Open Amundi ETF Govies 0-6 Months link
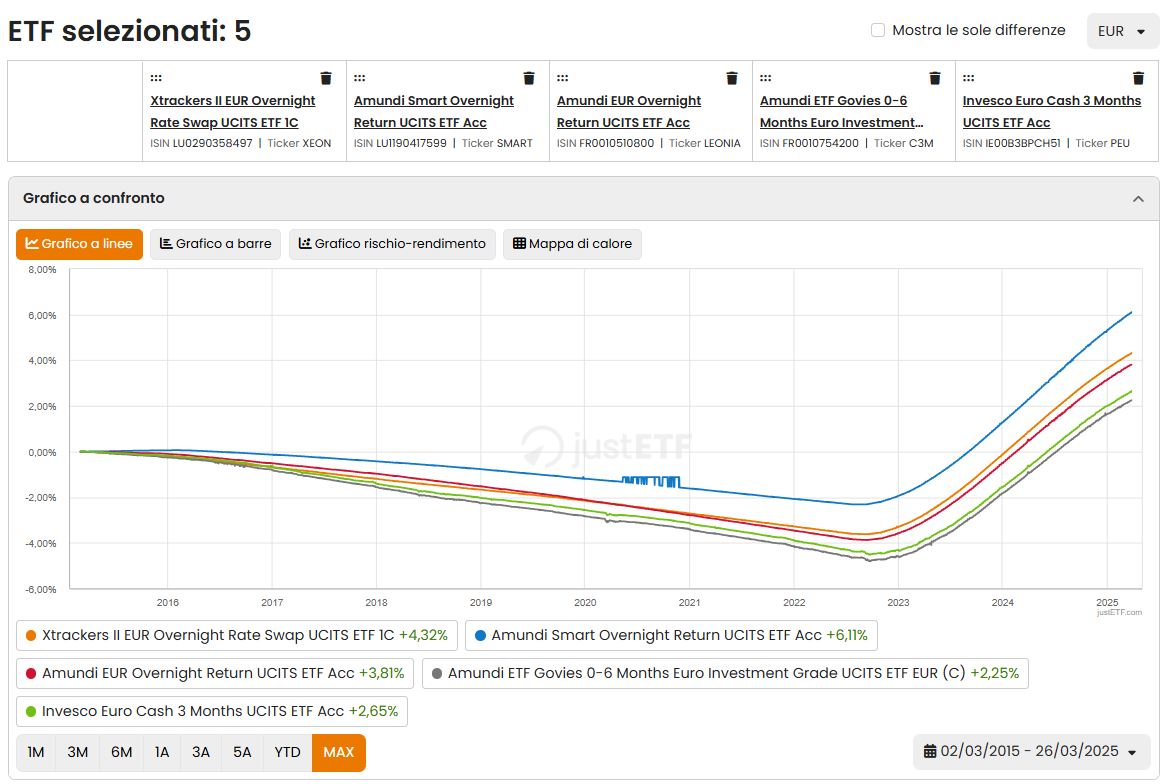Screen dimensions: 1167x784 (x=842, y=112)
